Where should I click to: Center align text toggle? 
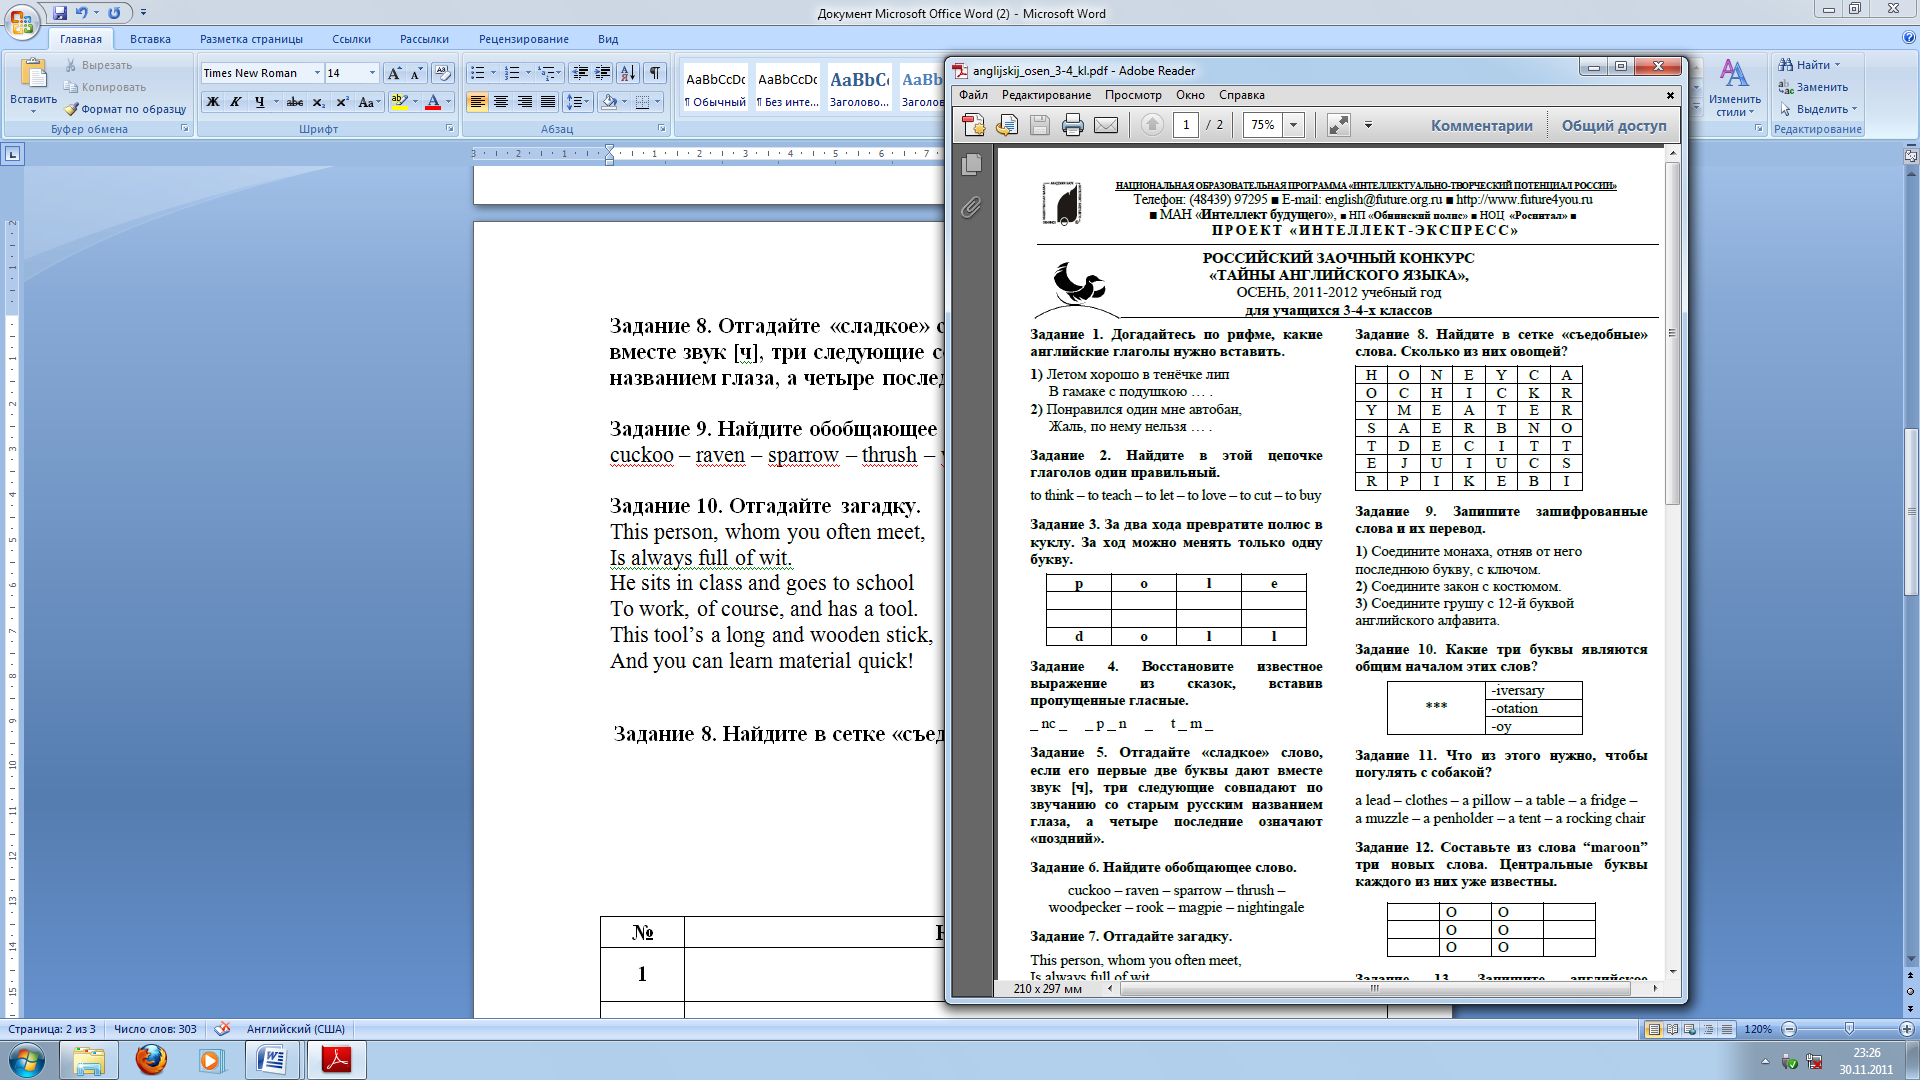click(501, 102)
